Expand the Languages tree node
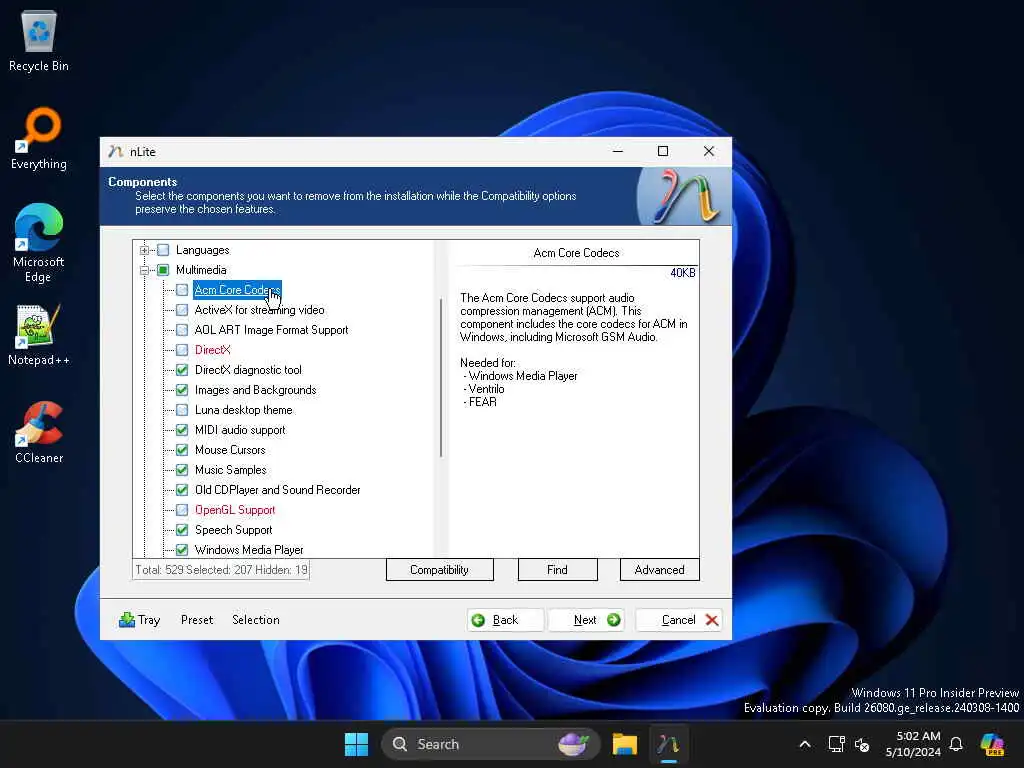Image resolution: width=1024 pixels, height=768 pixels. click(144, 250)
